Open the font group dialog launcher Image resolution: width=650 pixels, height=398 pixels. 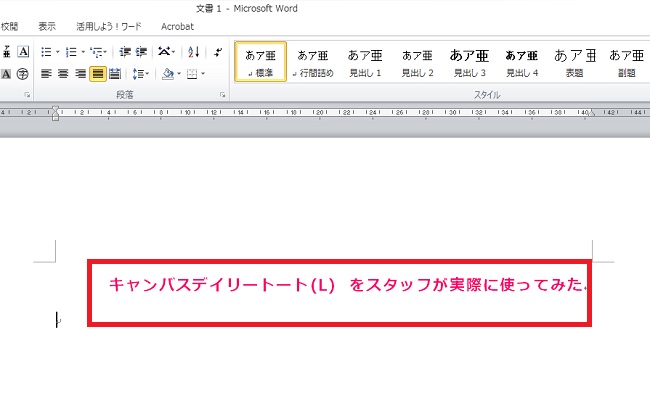coord(27,95)
